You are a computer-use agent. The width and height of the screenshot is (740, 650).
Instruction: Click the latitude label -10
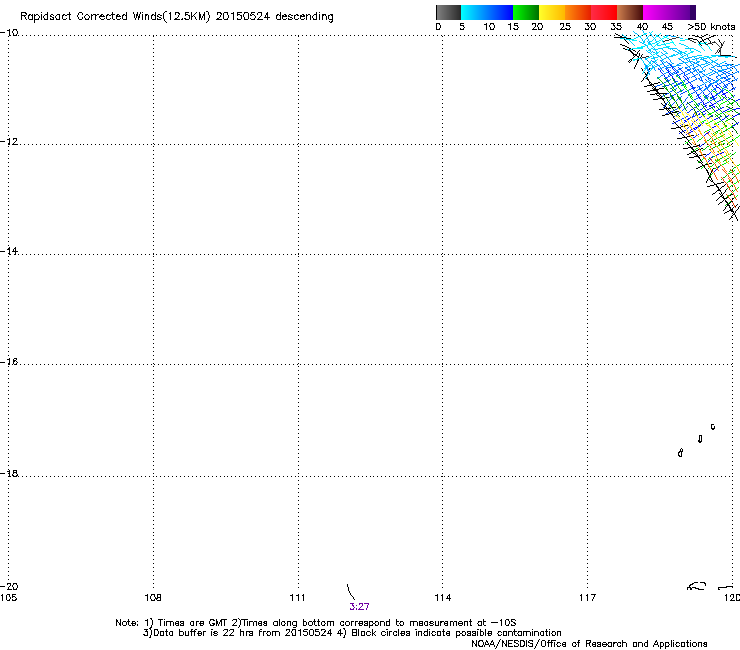pyautogui.click(x=9, y=33)
